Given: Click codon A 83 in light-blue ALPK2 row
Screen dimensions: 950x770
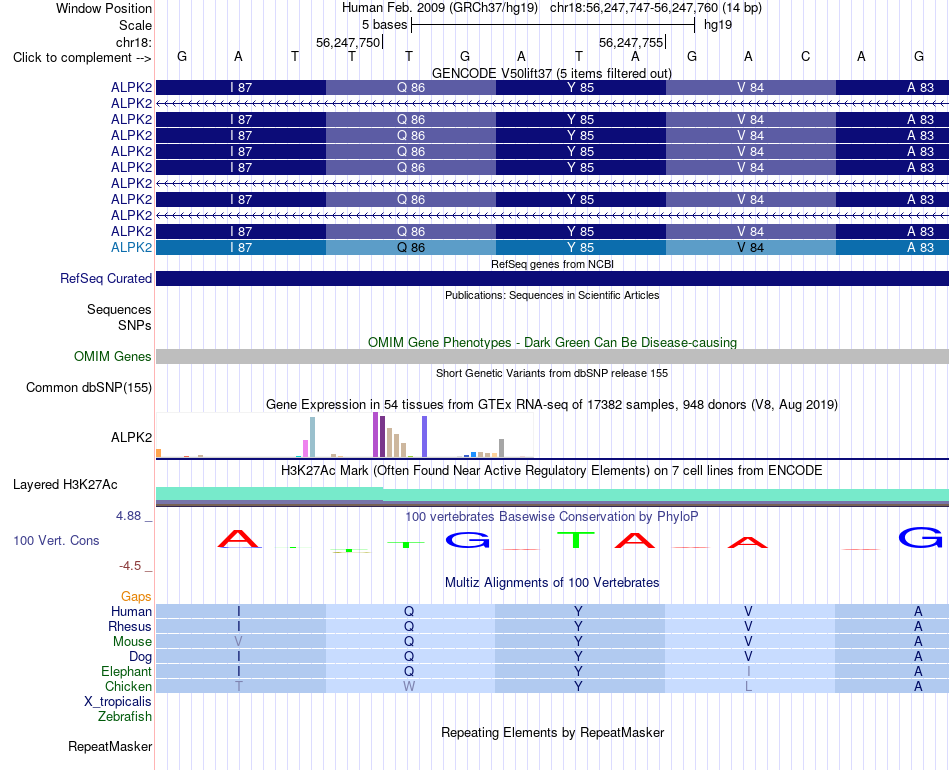Looking at the screenshot, I should tap(892, 247).
